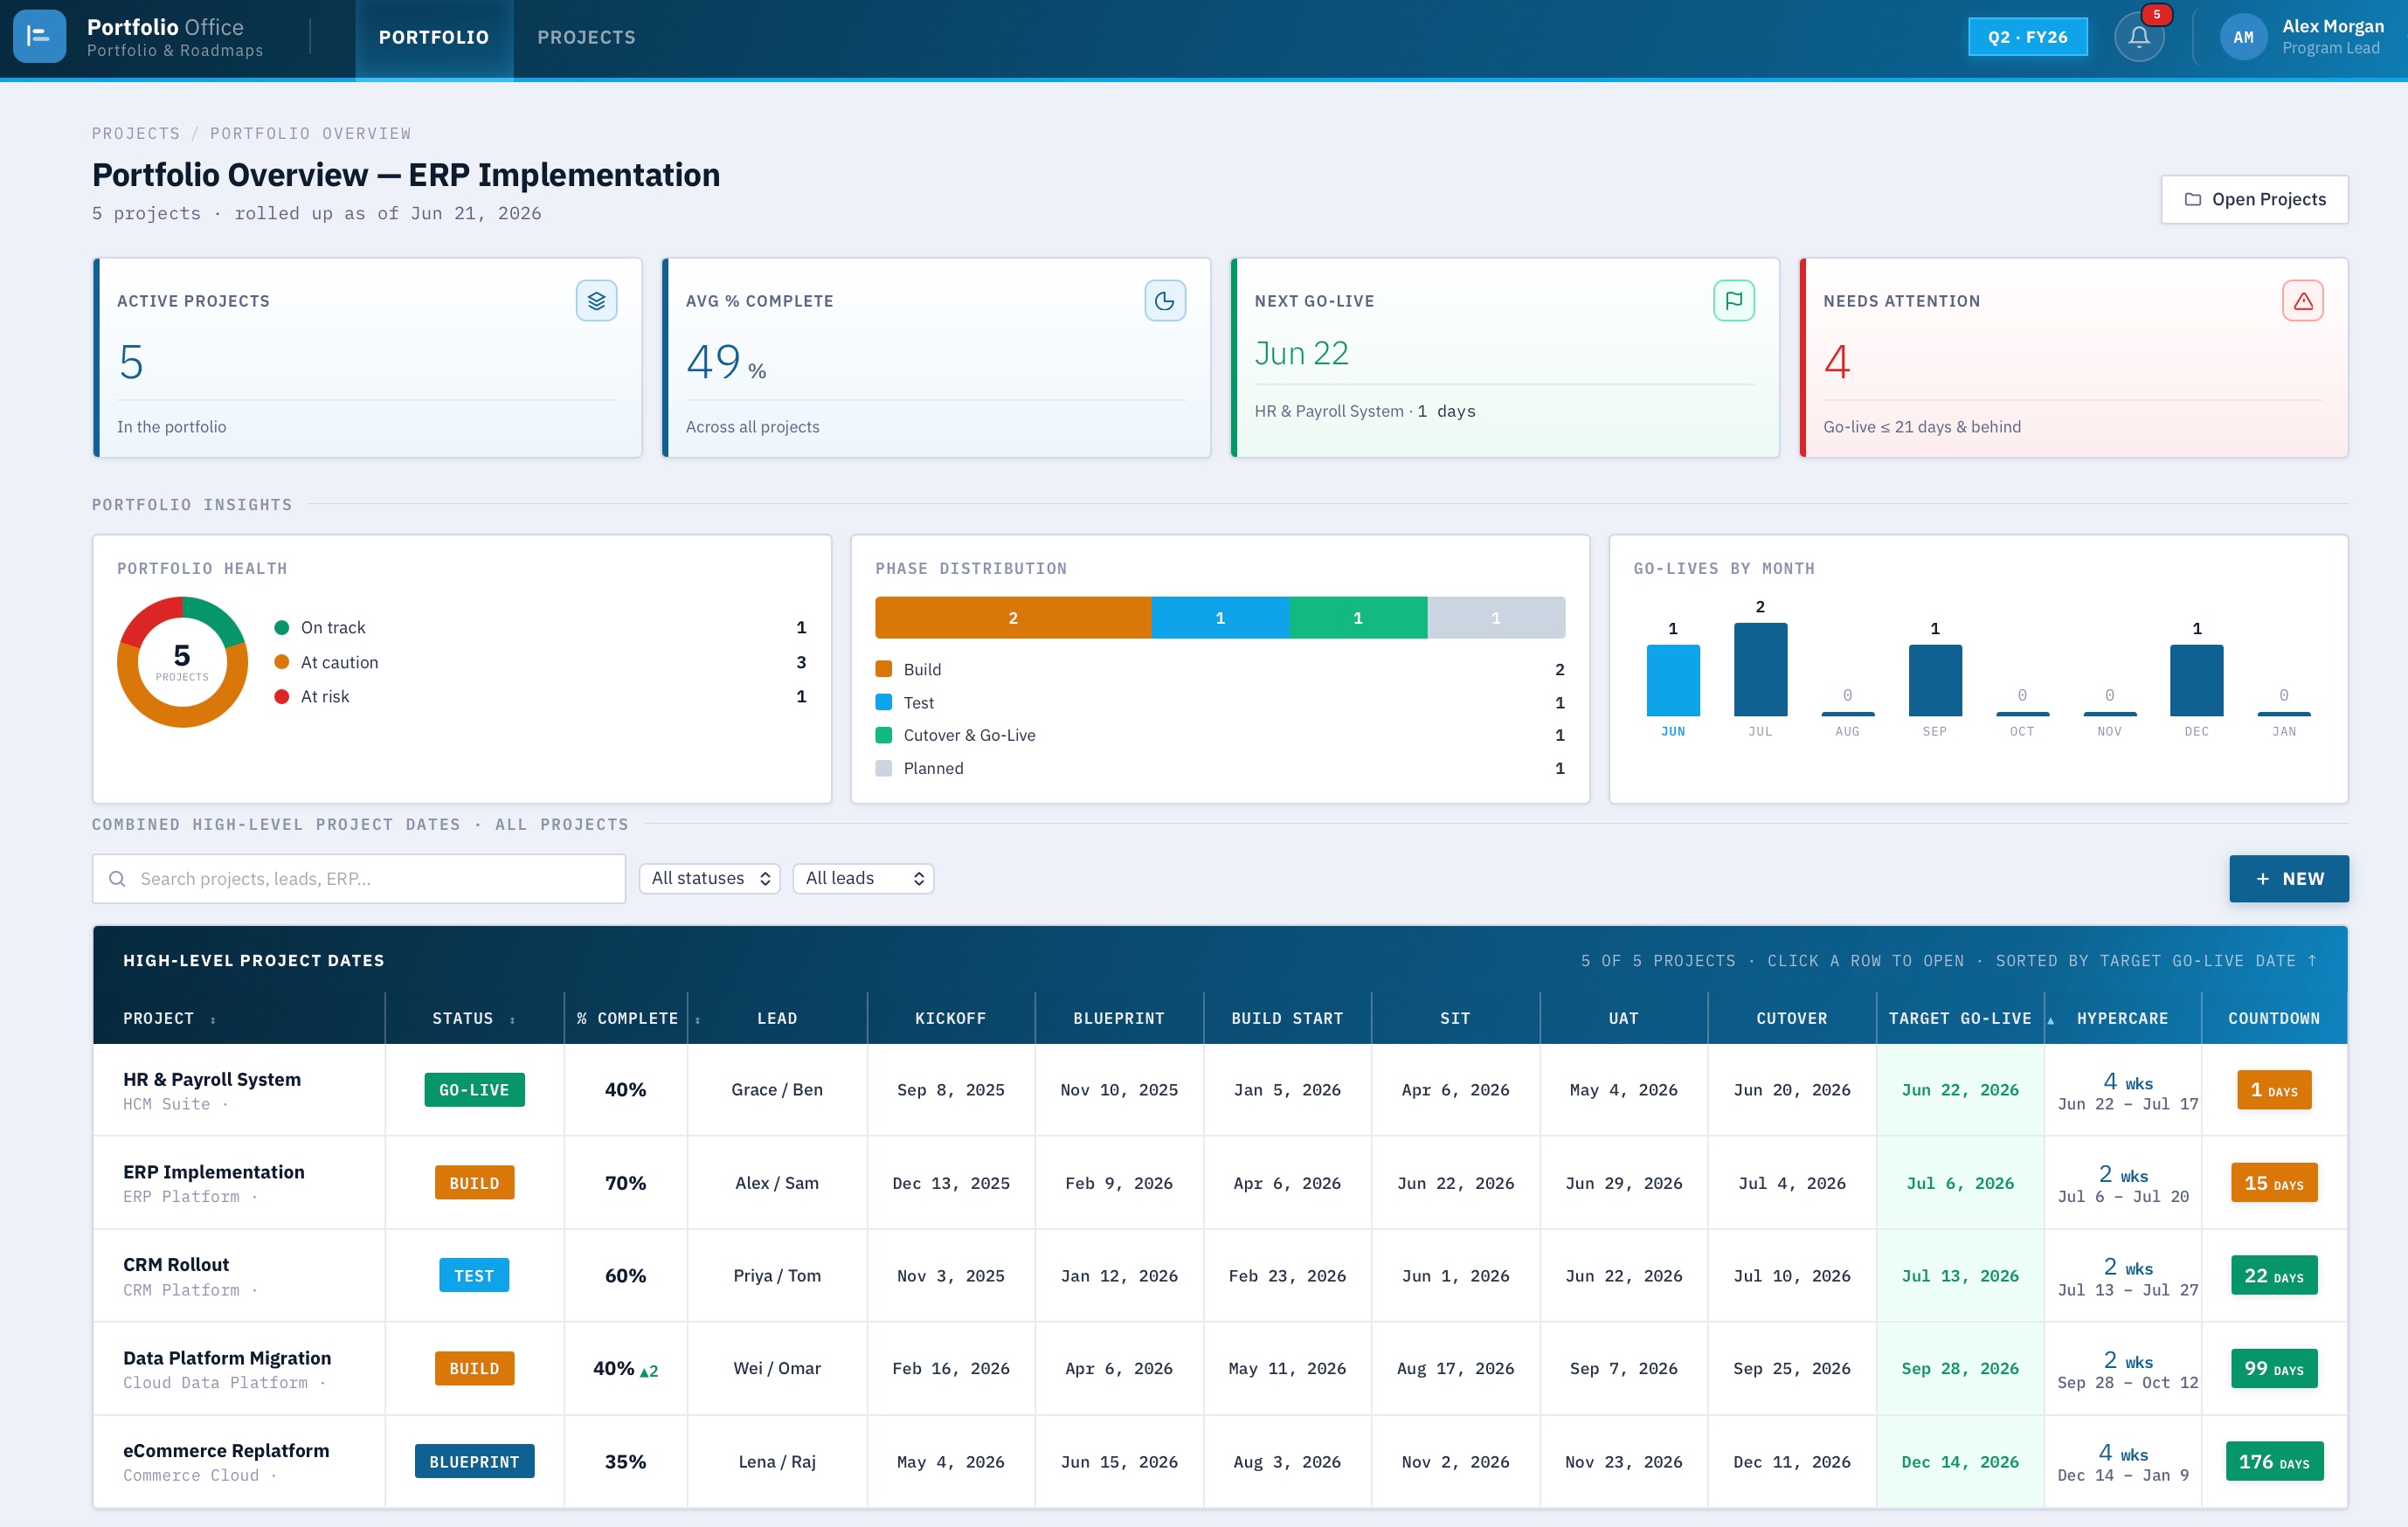
Task: Click the Planned legend swatch
Action: click(884, 768)
